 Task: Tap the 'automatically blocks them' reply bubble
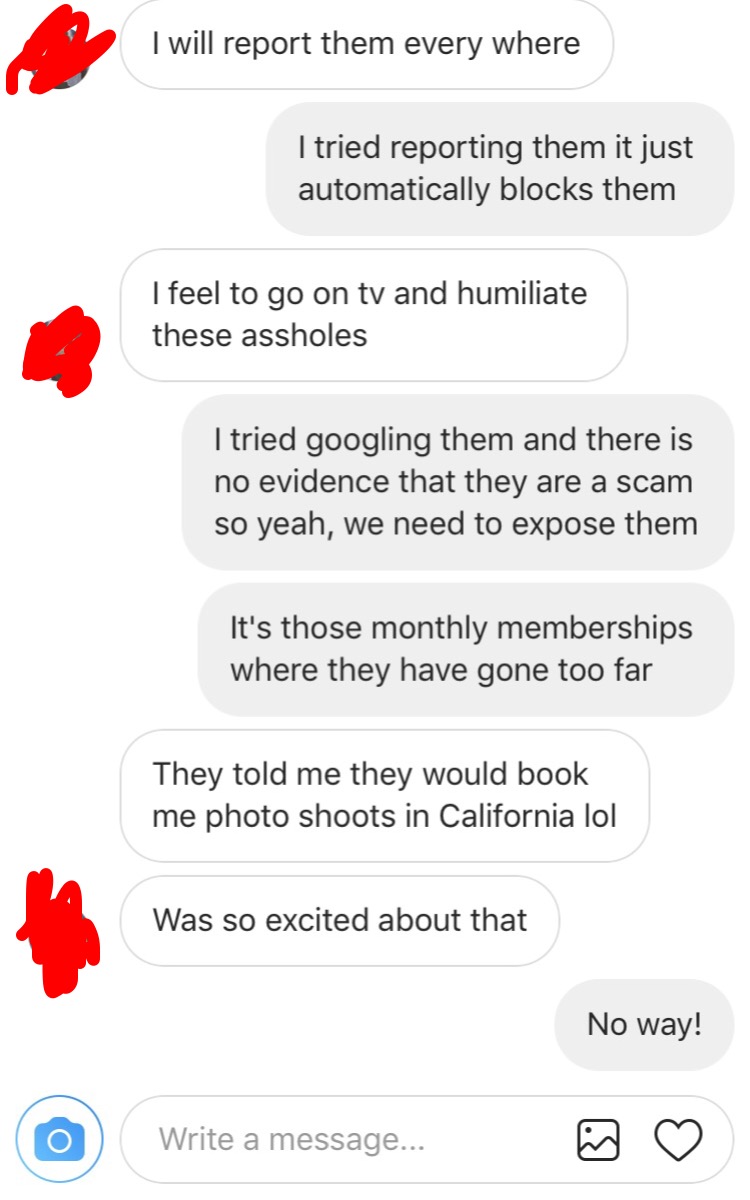point(500,169)
